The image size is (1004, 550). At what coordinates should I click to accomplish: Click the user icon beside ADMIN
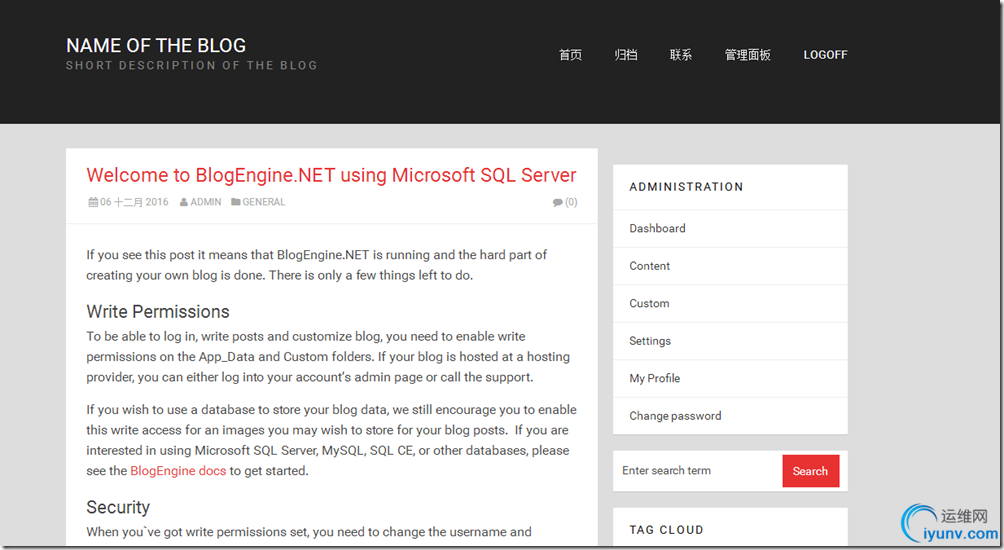pyautogui.click(x=184, y=202)
